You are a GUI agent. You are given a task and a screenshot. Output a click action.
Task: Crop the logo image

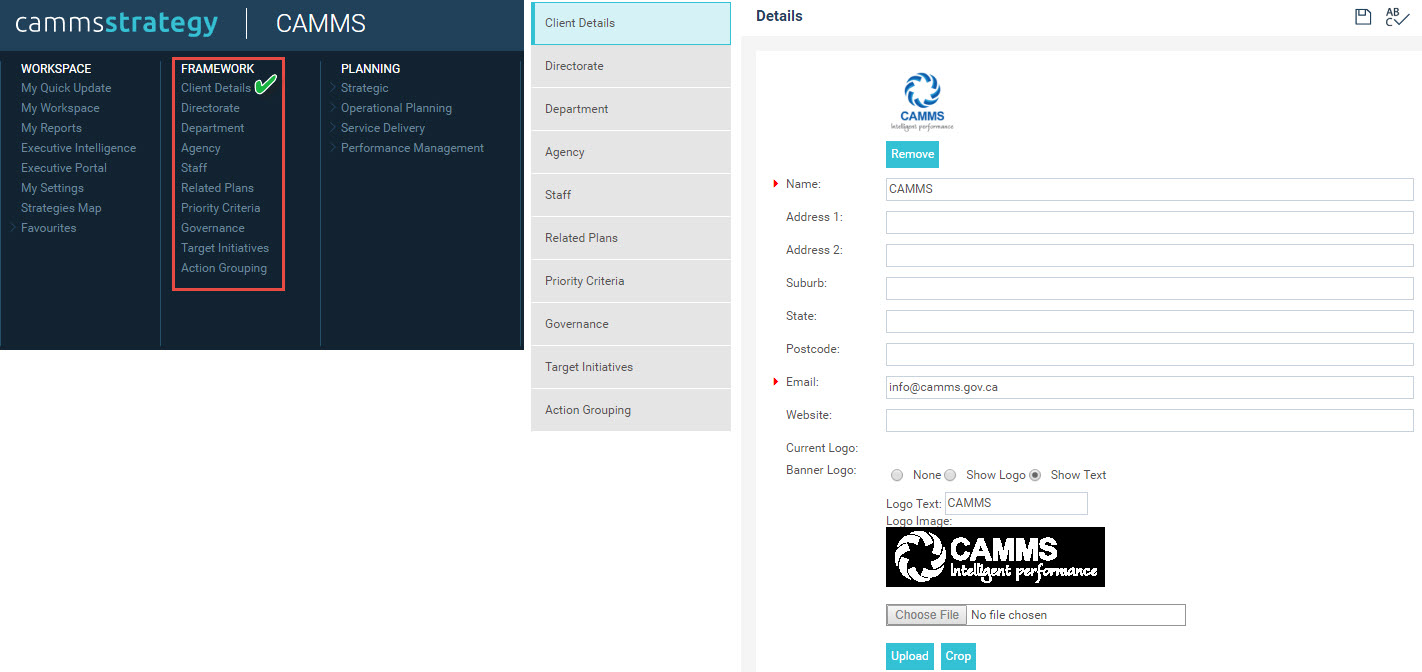tap(958, 656)
